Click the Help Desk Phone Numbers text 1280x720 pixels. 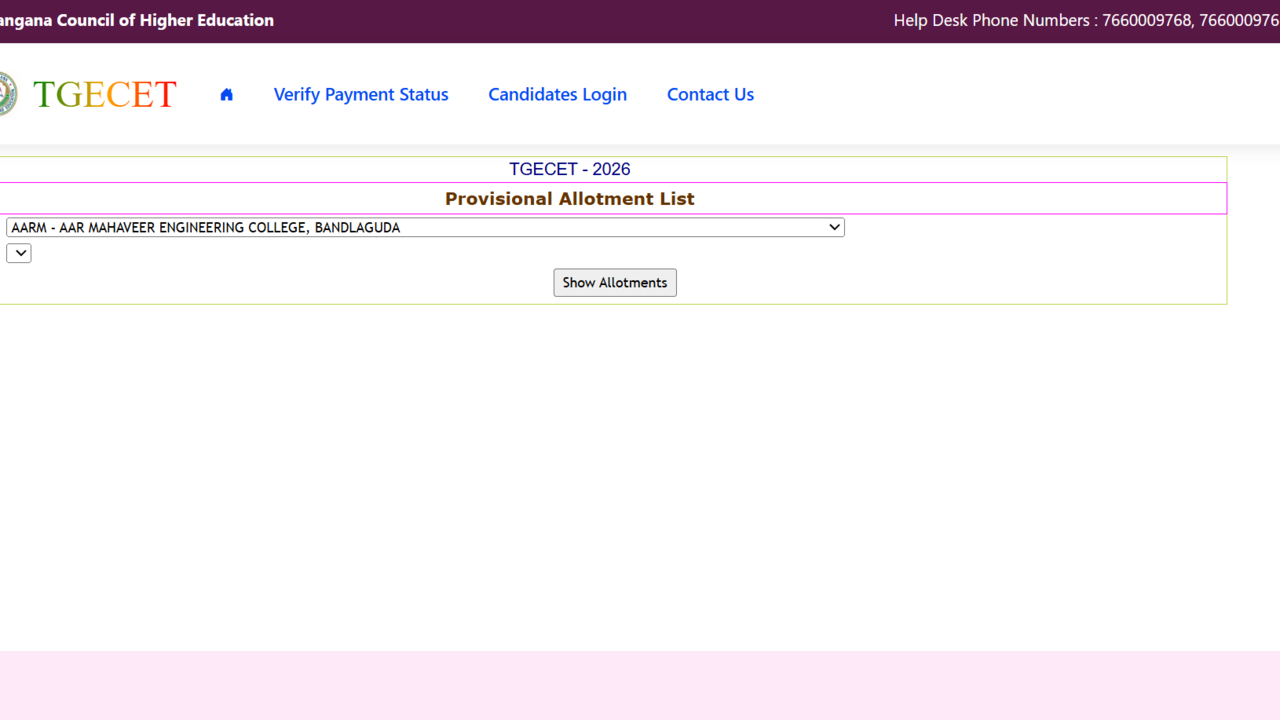[x=1086, y=20]
